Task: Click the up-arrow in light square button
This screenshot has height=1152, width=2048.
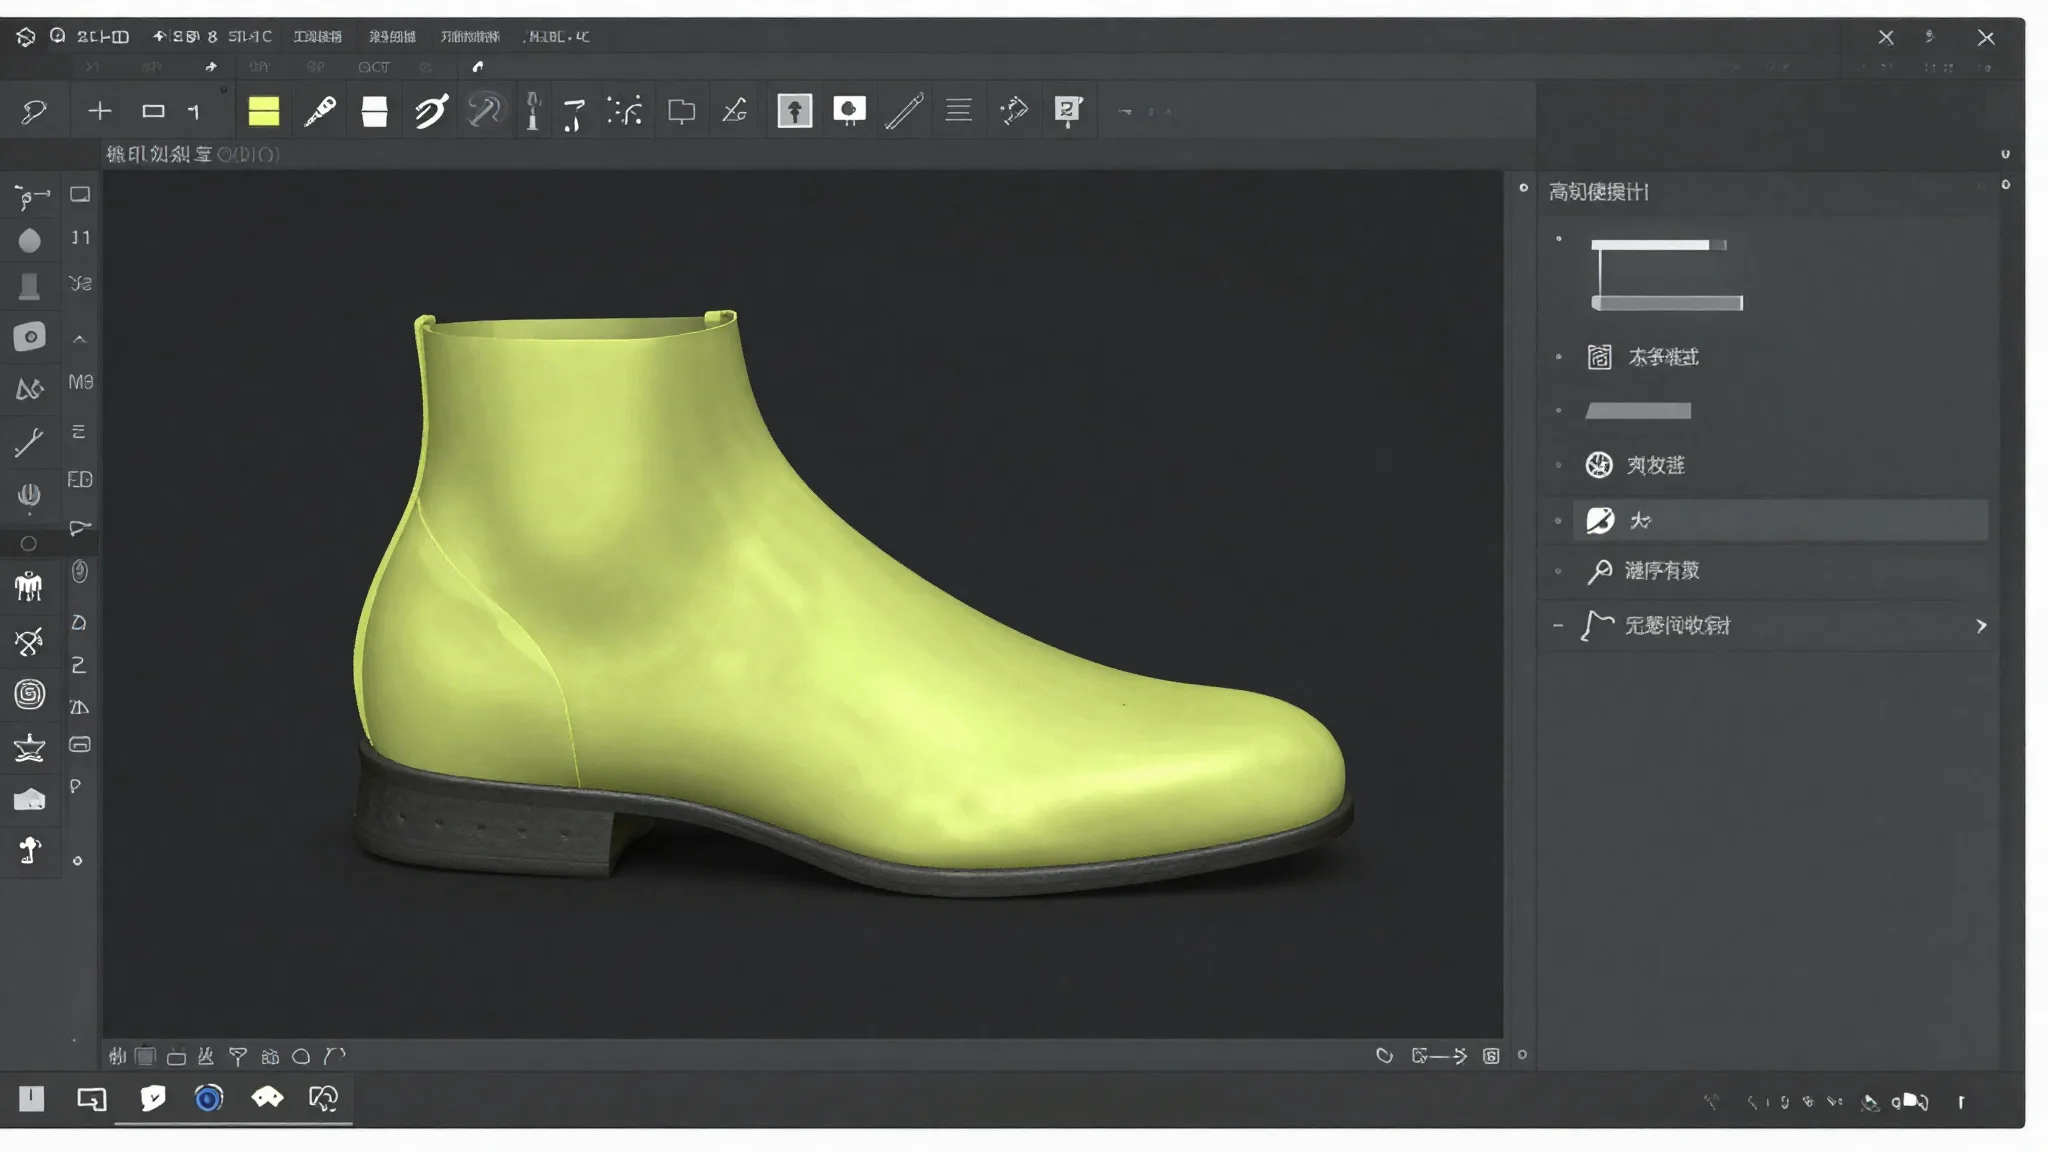Action: [x=795, y=110]
